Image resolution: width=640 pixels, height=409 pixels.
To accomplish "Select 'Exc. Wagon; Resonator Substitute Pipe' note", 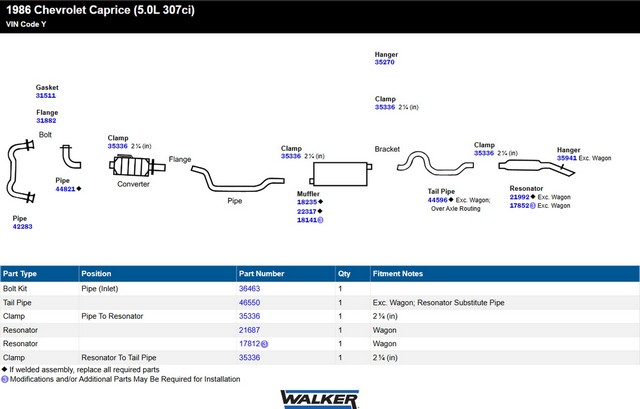I will [x=438, y=302].
